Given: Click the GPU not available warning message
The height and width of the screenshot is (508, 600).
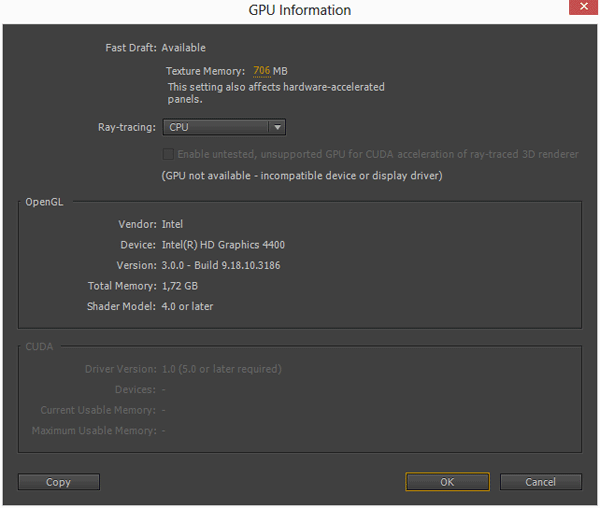Looking at the screenshot, I should coord(301,175).
